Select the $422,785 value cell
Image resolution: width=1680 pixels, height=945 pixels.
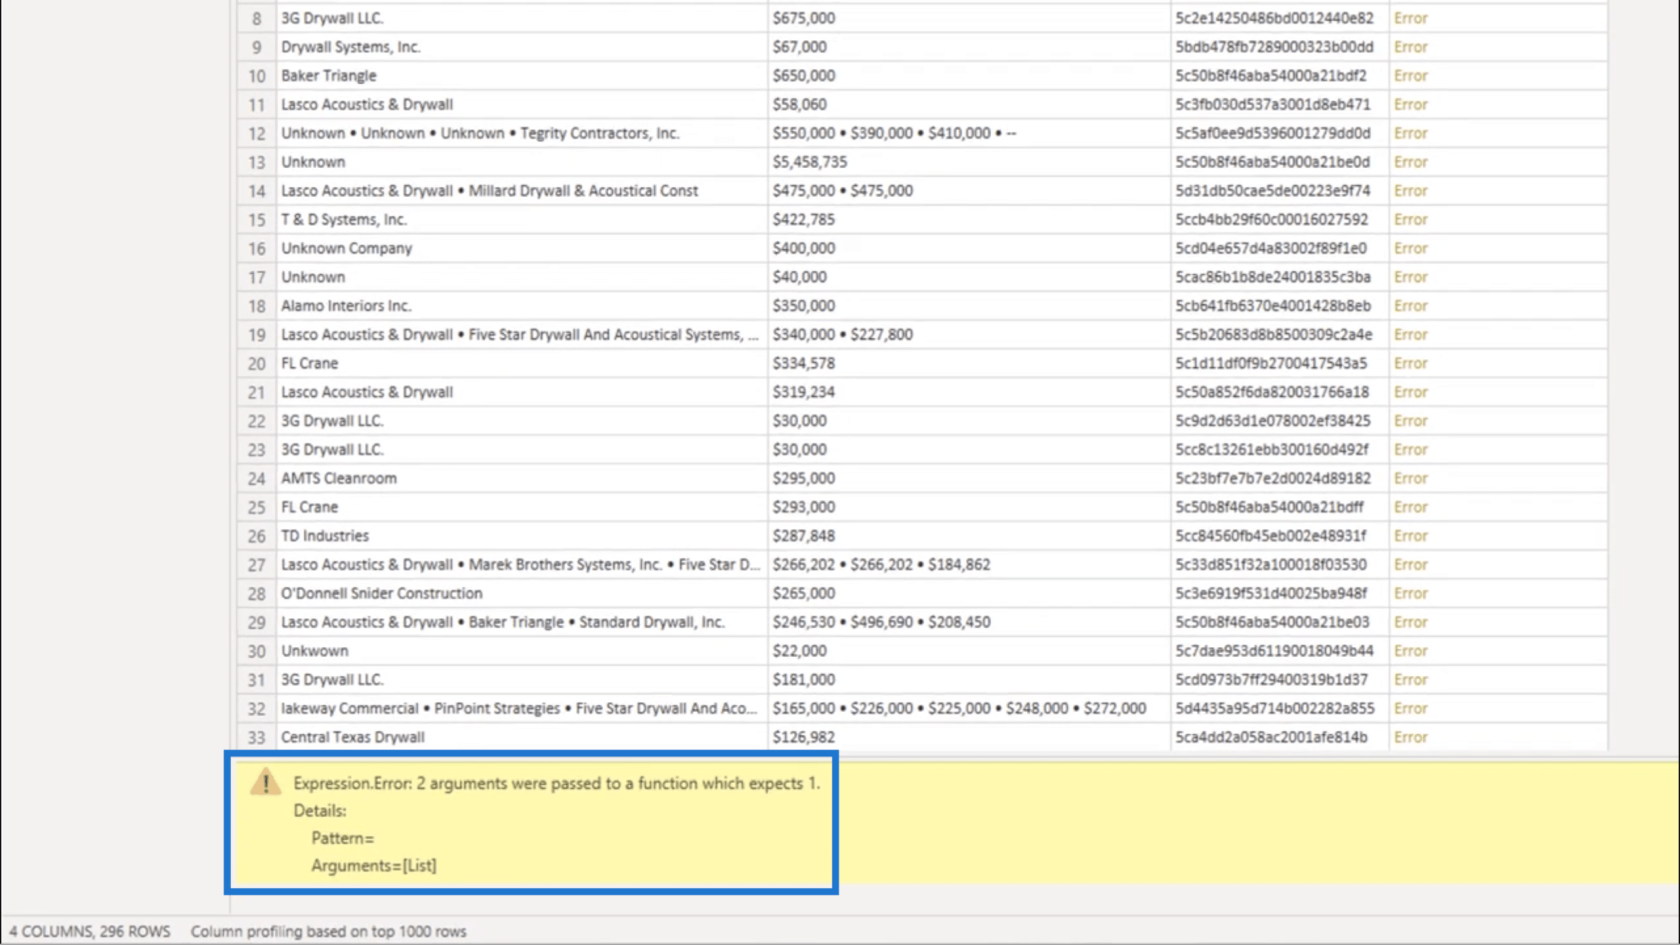tap(969, 220)
